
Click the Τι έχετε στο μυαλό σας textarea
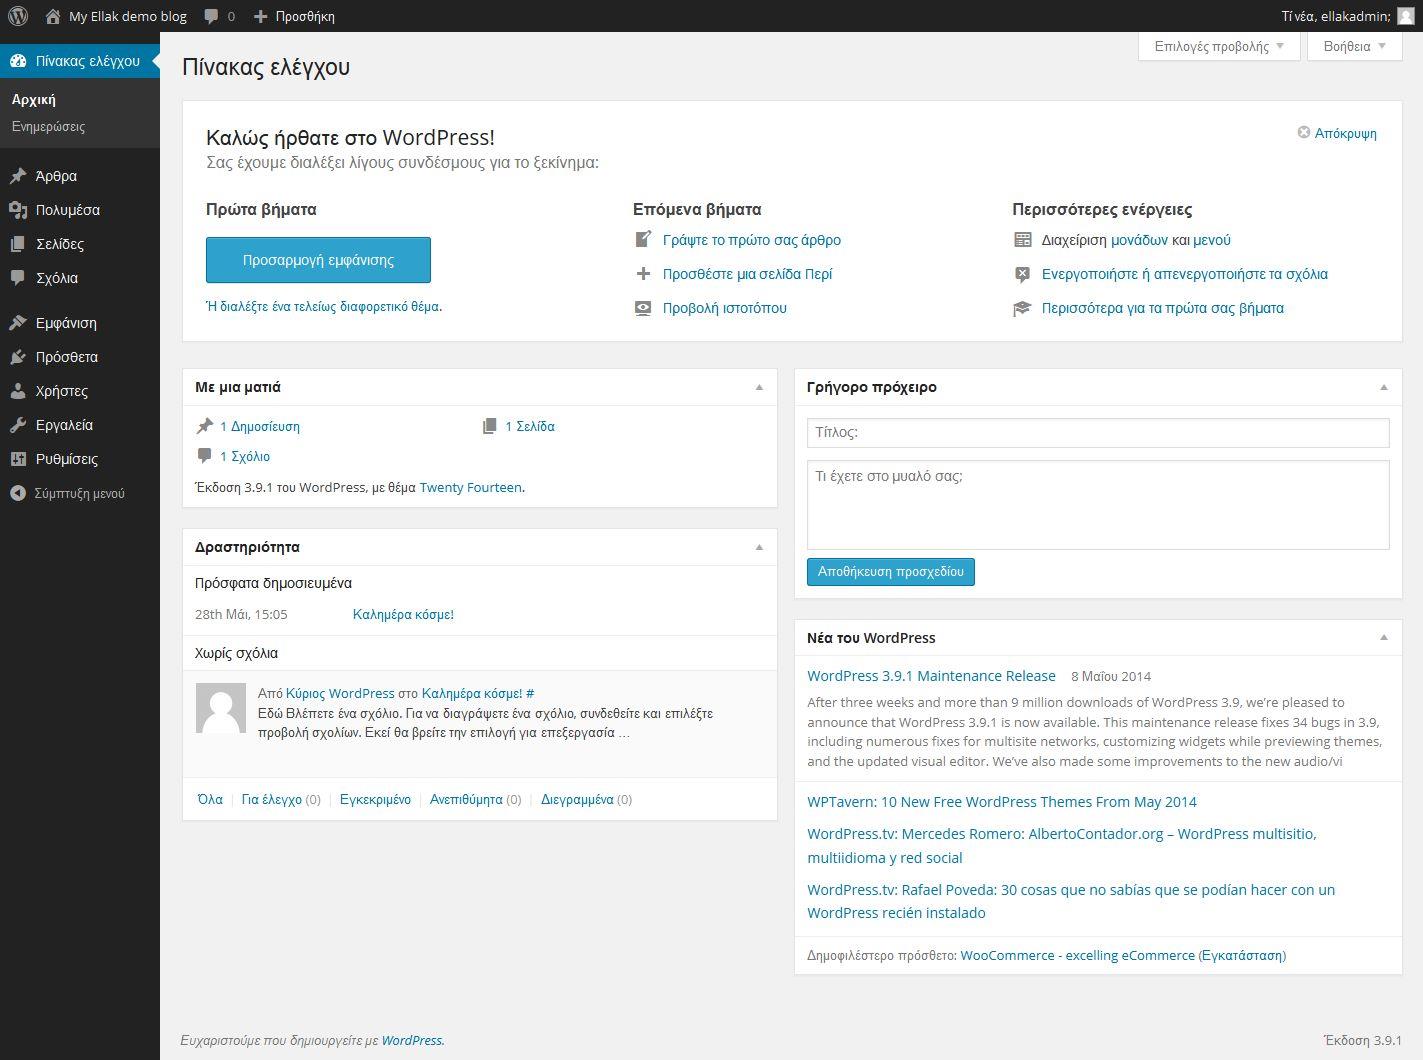click(1098, 505)
